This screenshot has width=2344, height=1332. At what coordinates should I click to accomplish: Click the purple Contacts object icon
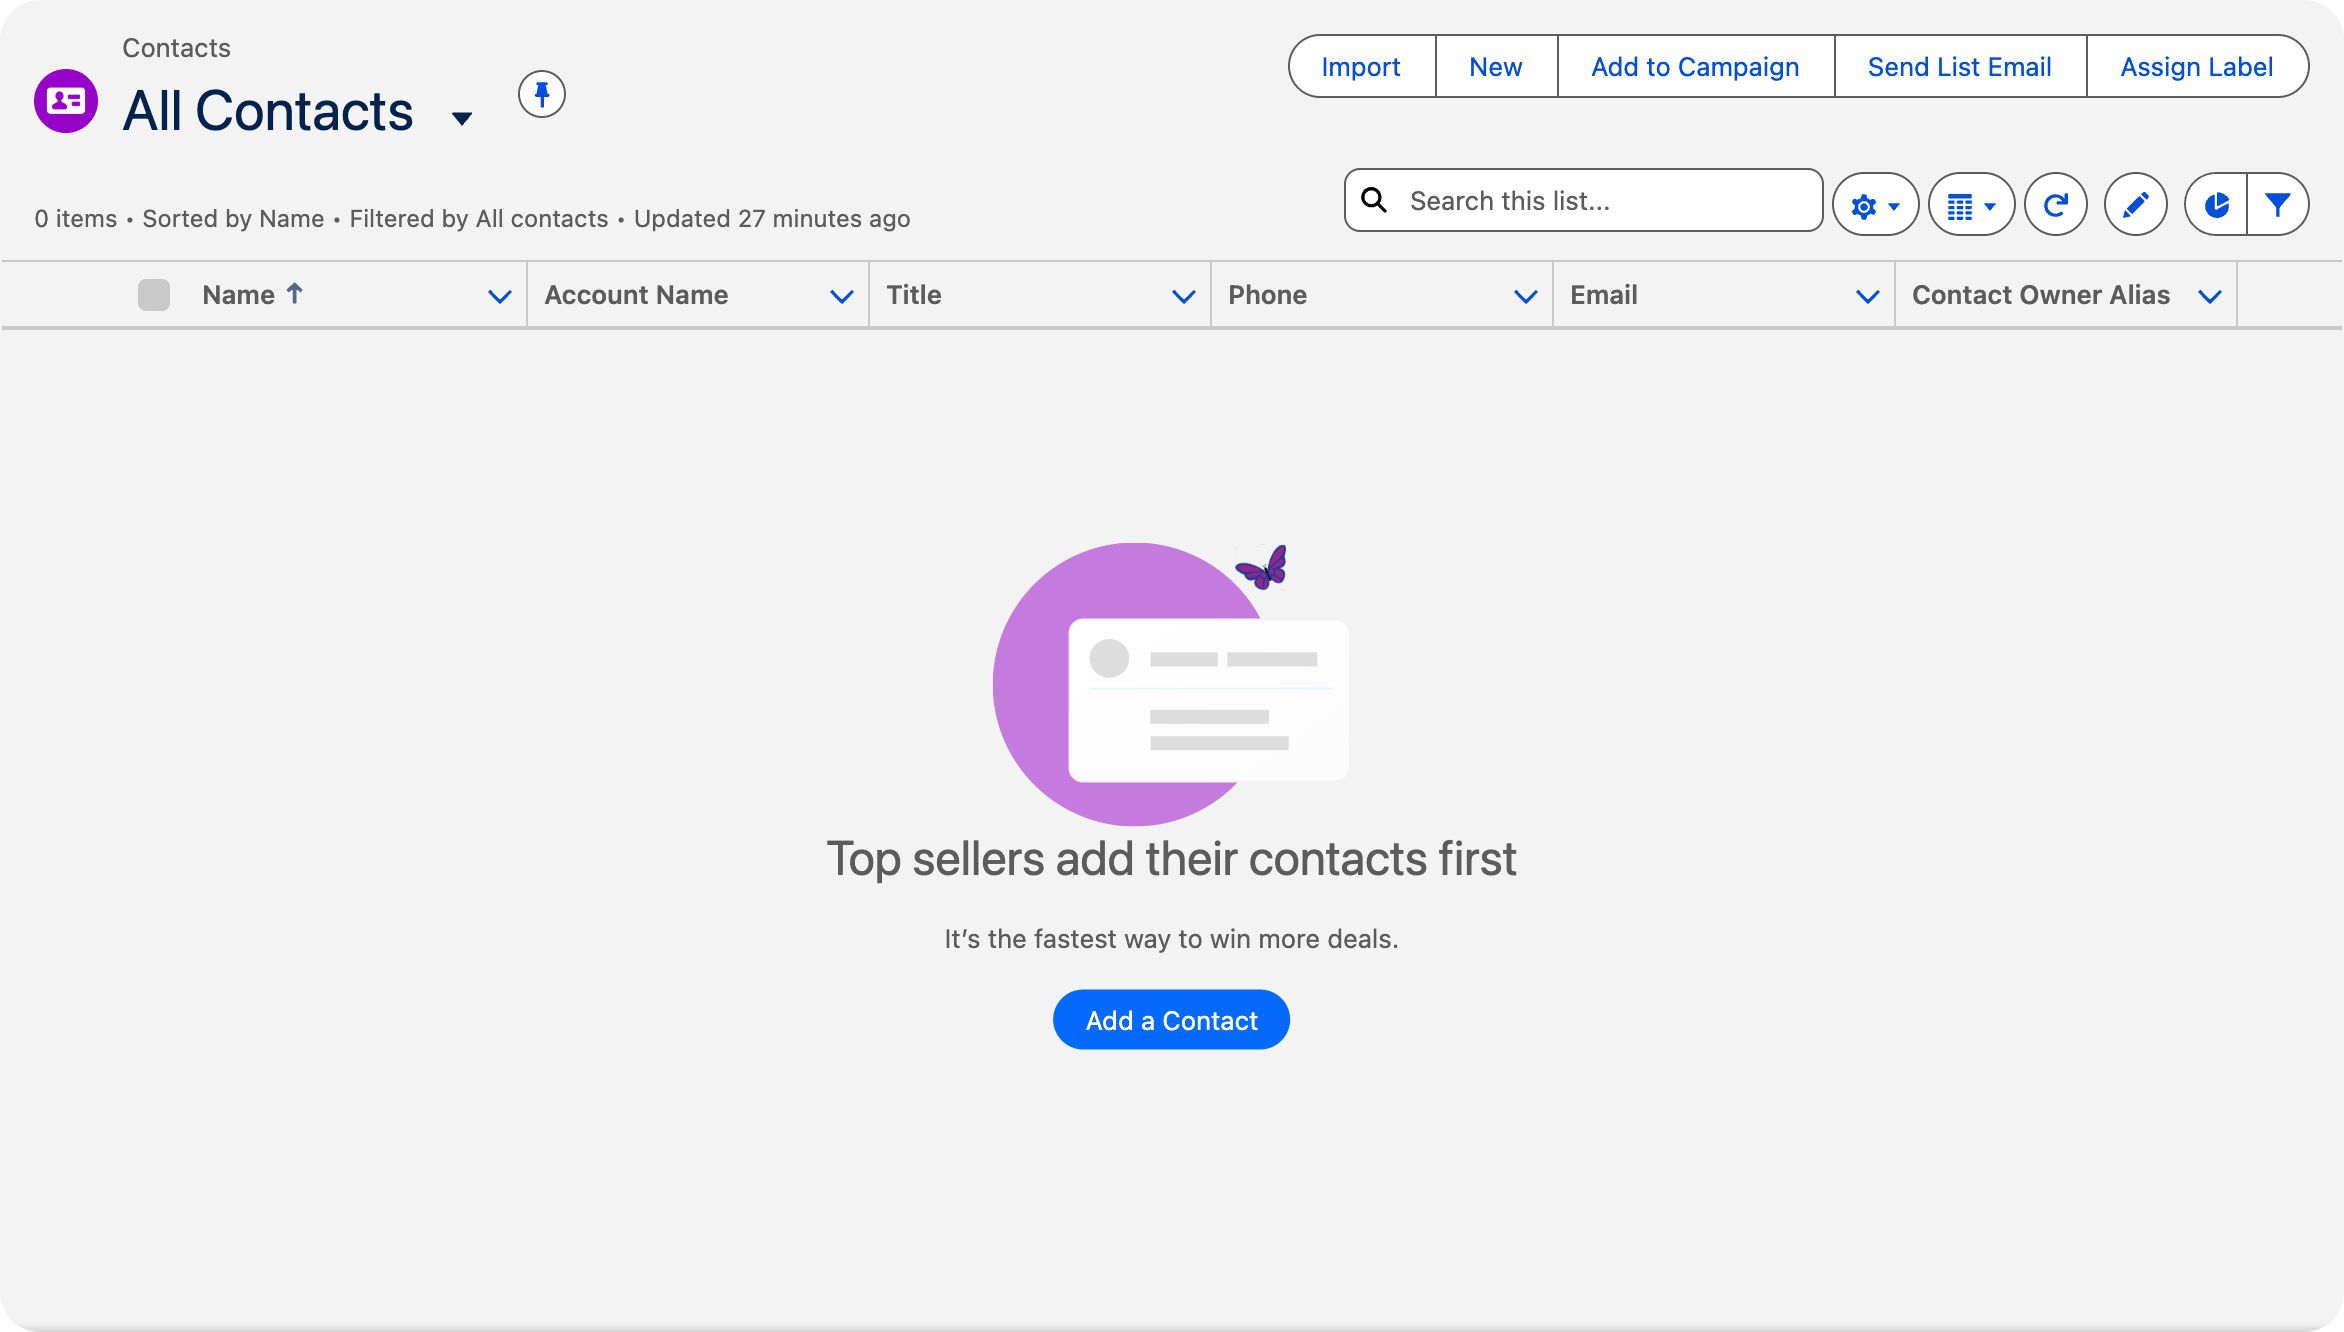pyautogui.click(x=66, y=101)
